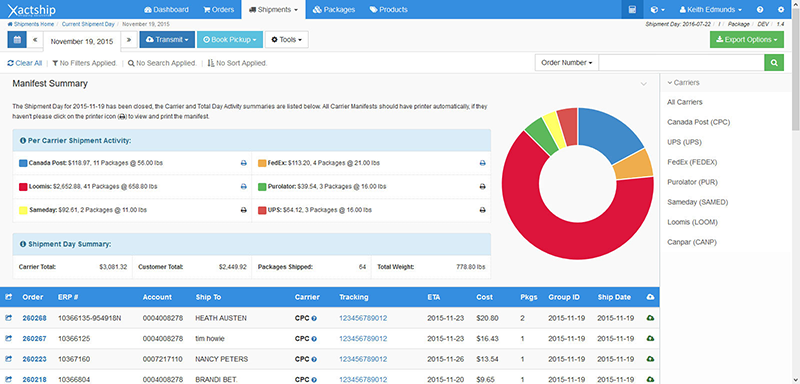Open the Book Pickup dropdown

point(230,39)
